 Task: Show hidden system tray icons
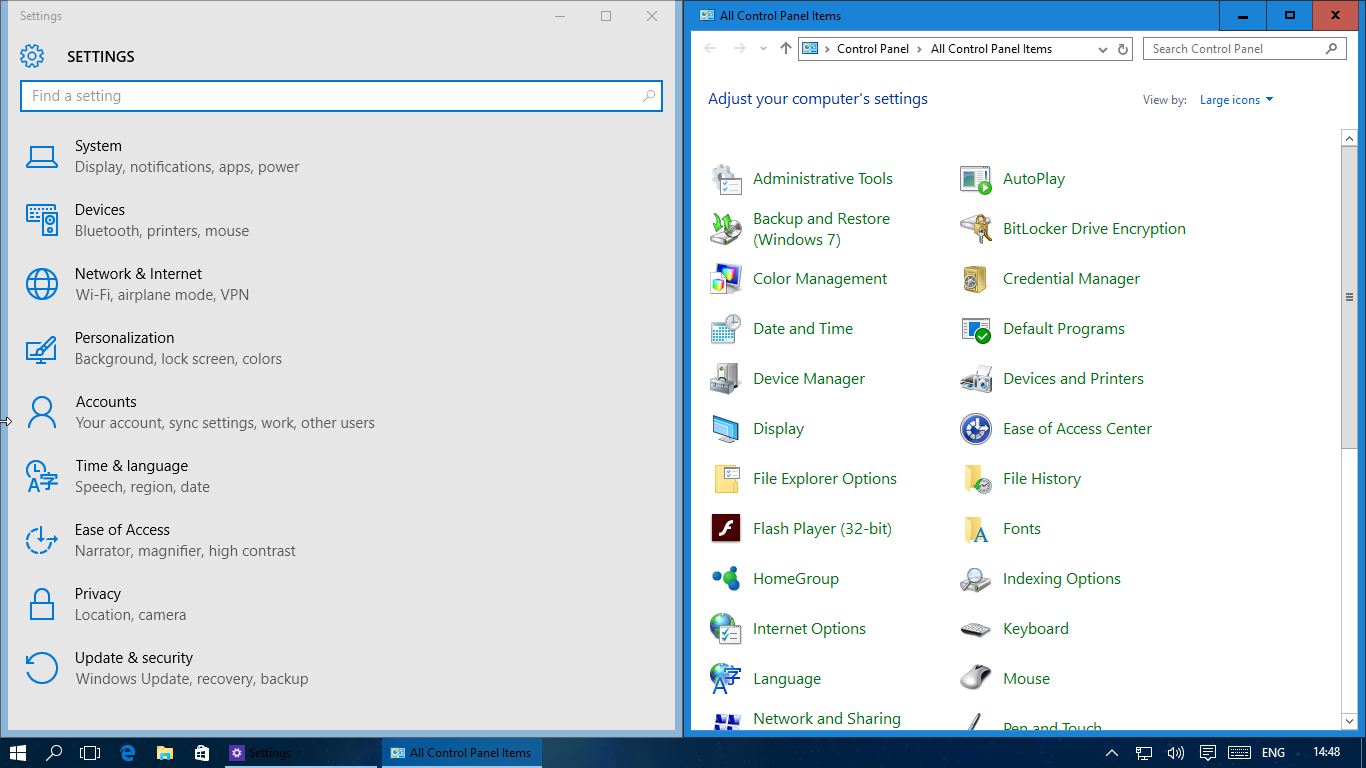pyautogui.click(x=1112, y=753)
